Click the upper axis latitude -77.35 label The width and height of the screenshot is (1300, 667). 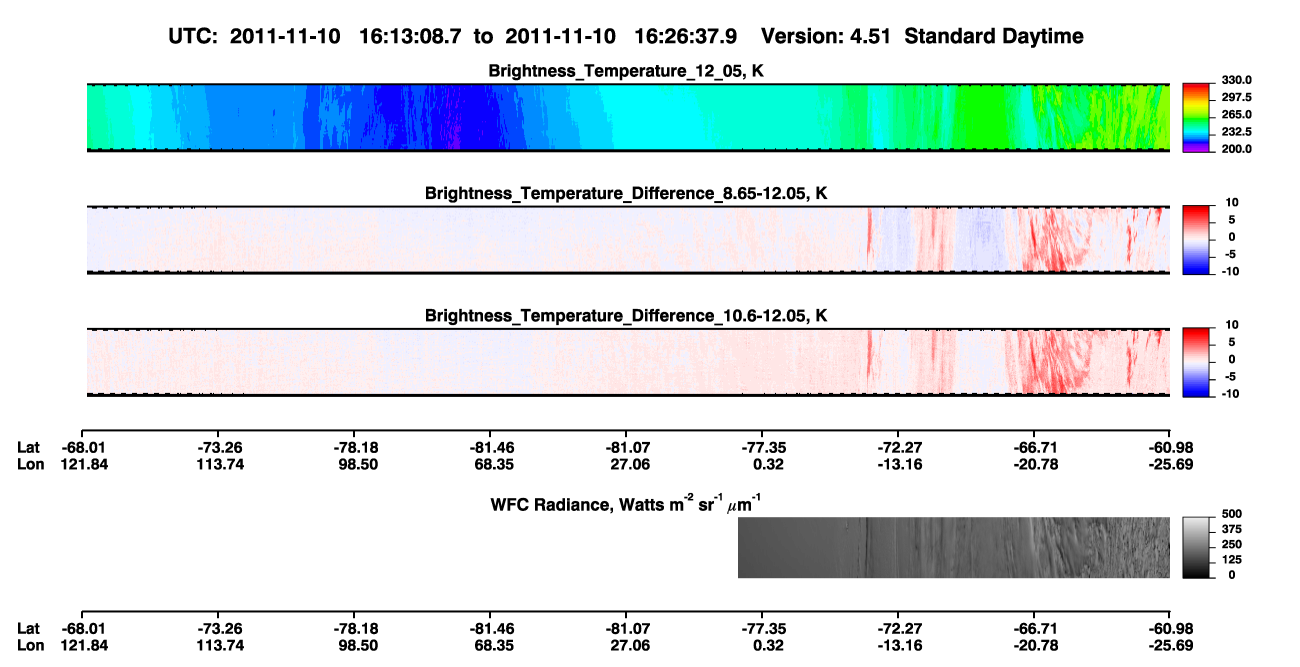762,447
